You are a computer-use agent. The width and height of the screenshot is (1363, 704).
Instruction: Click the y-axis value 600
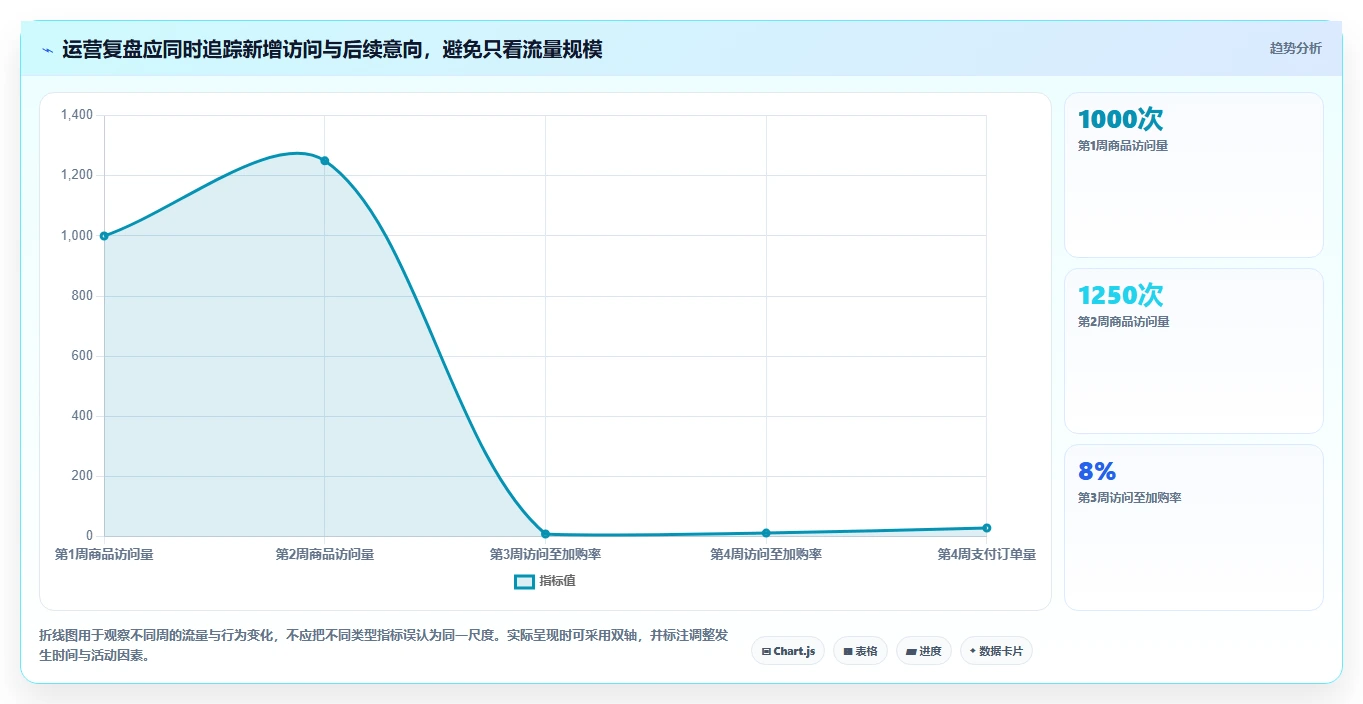[x=83, y=356]
